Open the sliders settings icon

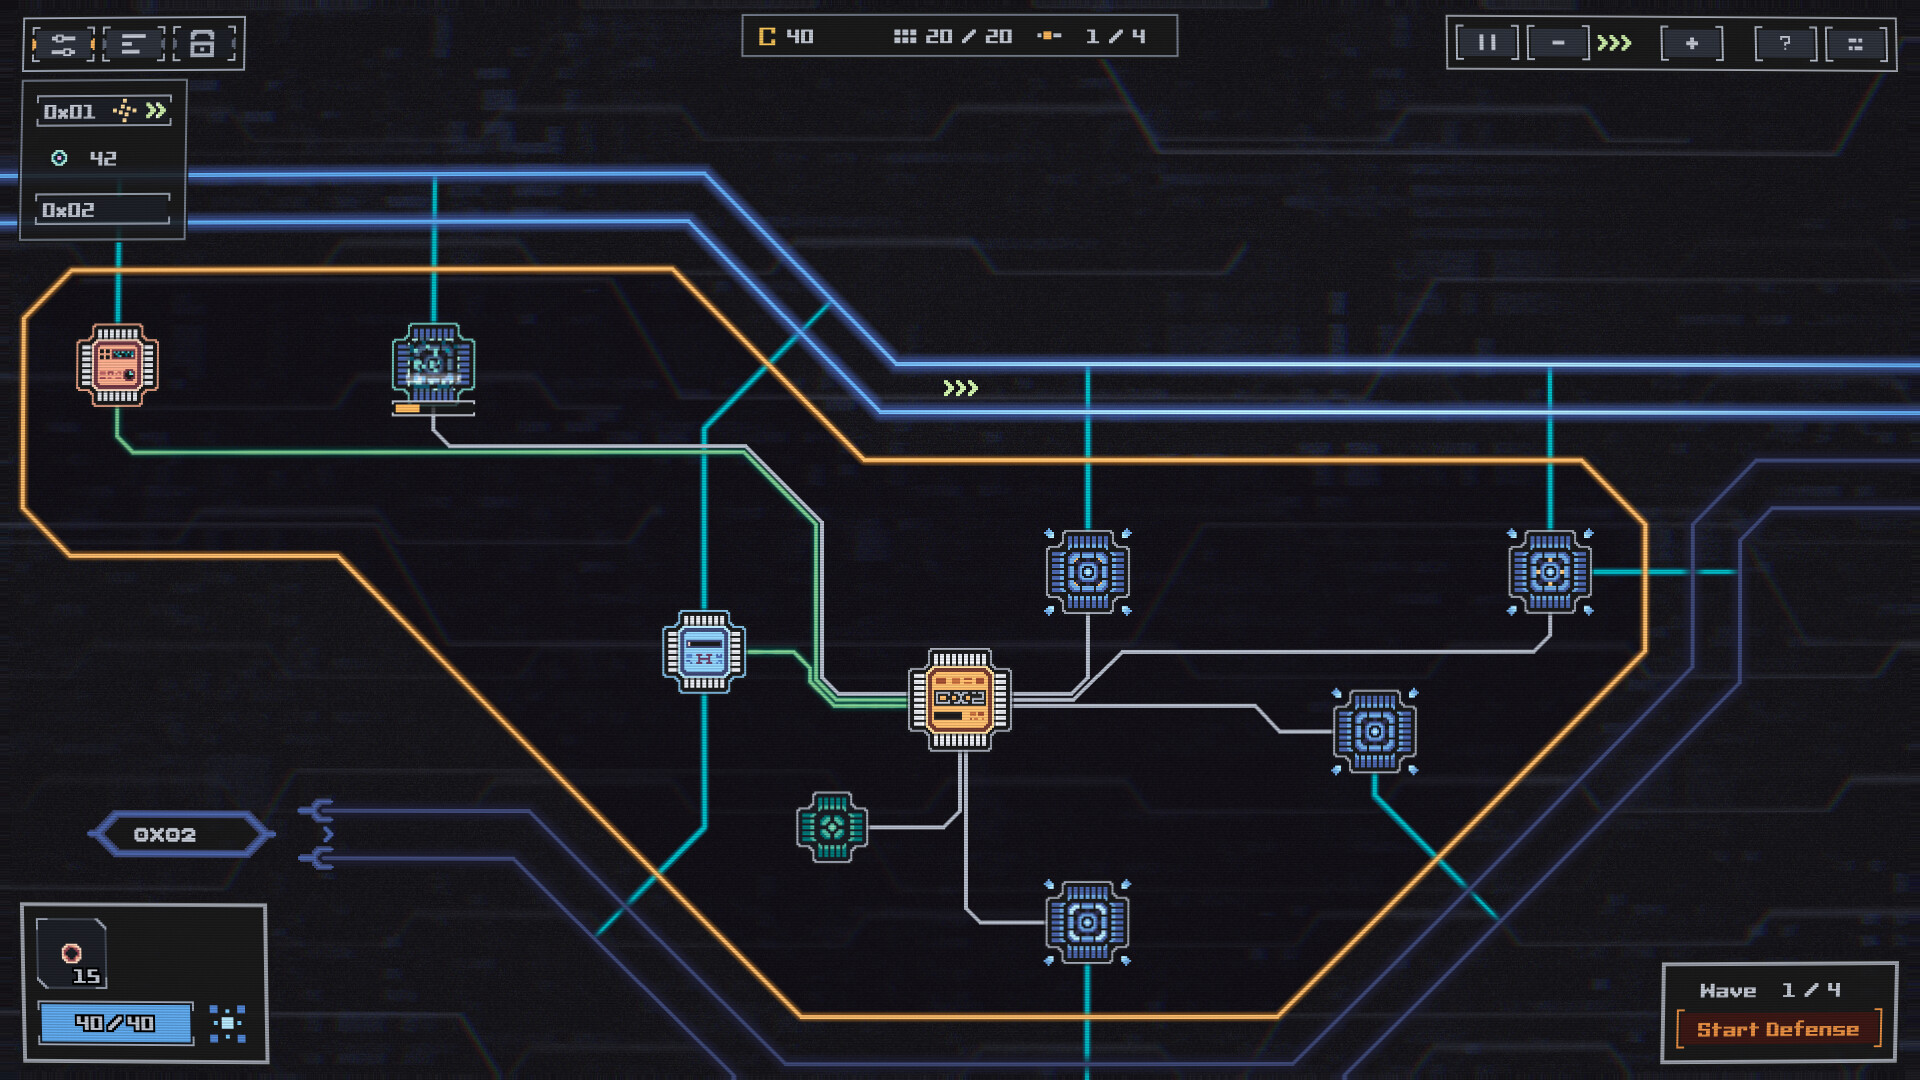coord(62,44)
